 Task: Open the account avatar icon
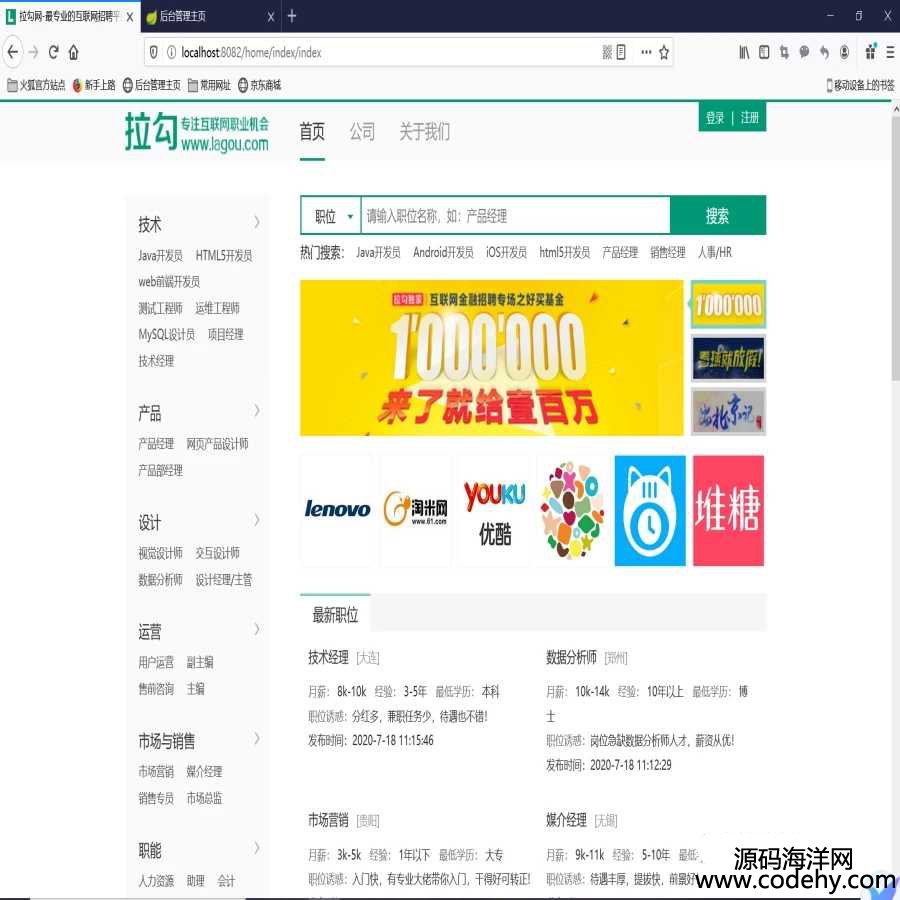pyautogui.click(x=844, y=52)
